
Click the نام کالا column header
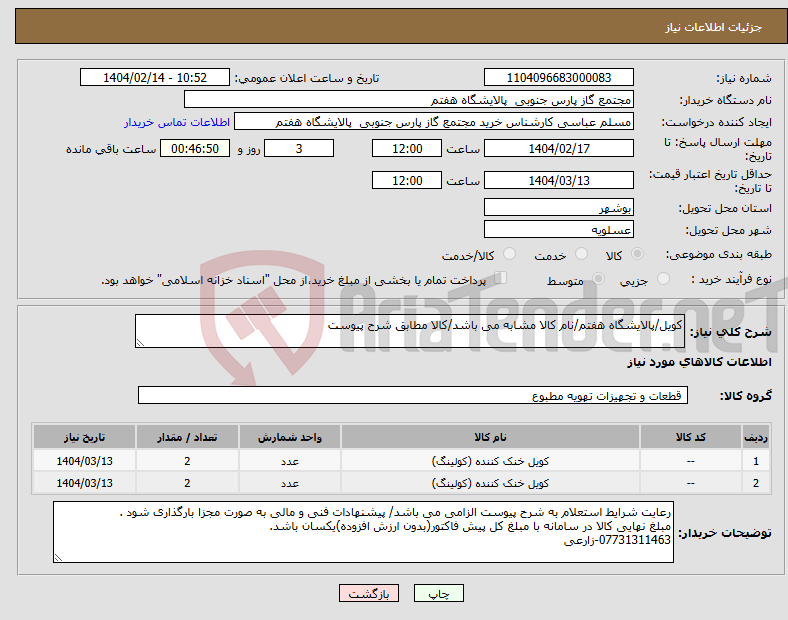[490, 437]
